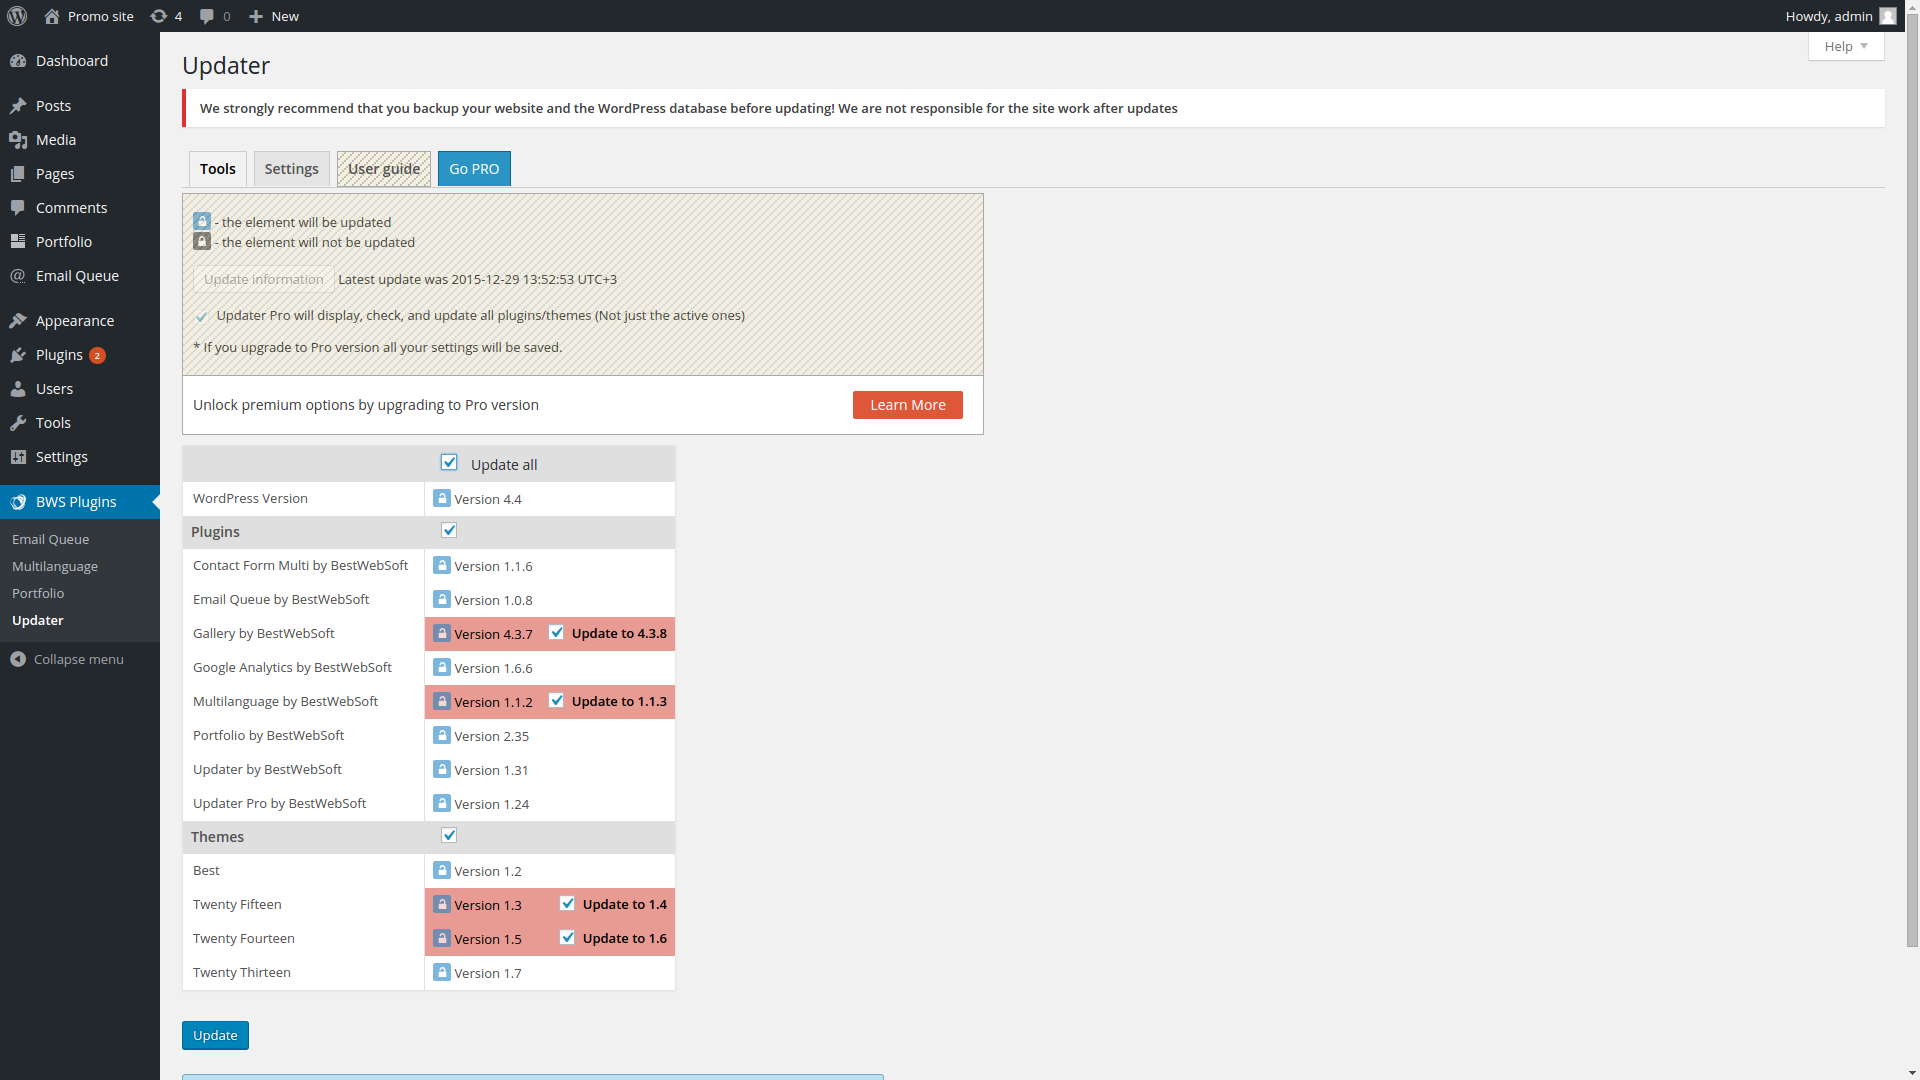Click the admin avatar icon
Image resolution: width=1920 pixels, height=1080 pixels.
click(1887, 16)
